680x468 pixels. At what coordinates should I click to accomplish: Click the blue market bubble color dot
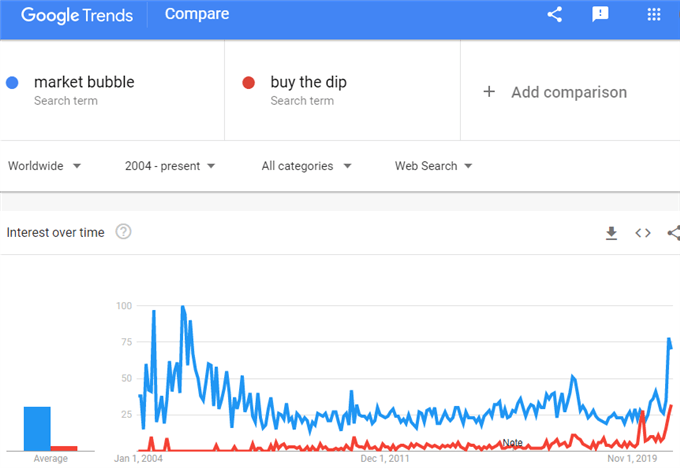12,82
